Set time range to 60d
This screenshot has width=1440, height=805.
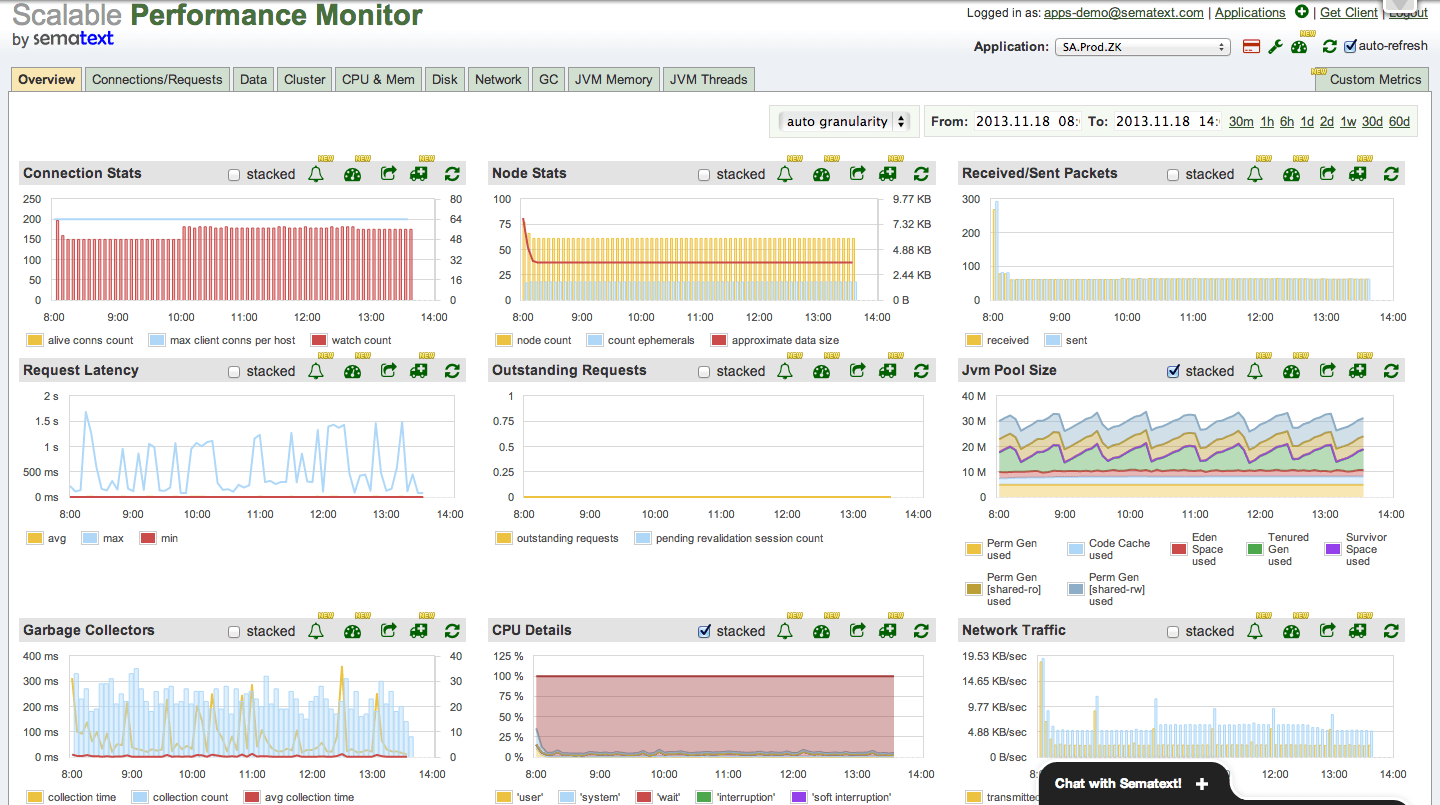pos(1399,122)
